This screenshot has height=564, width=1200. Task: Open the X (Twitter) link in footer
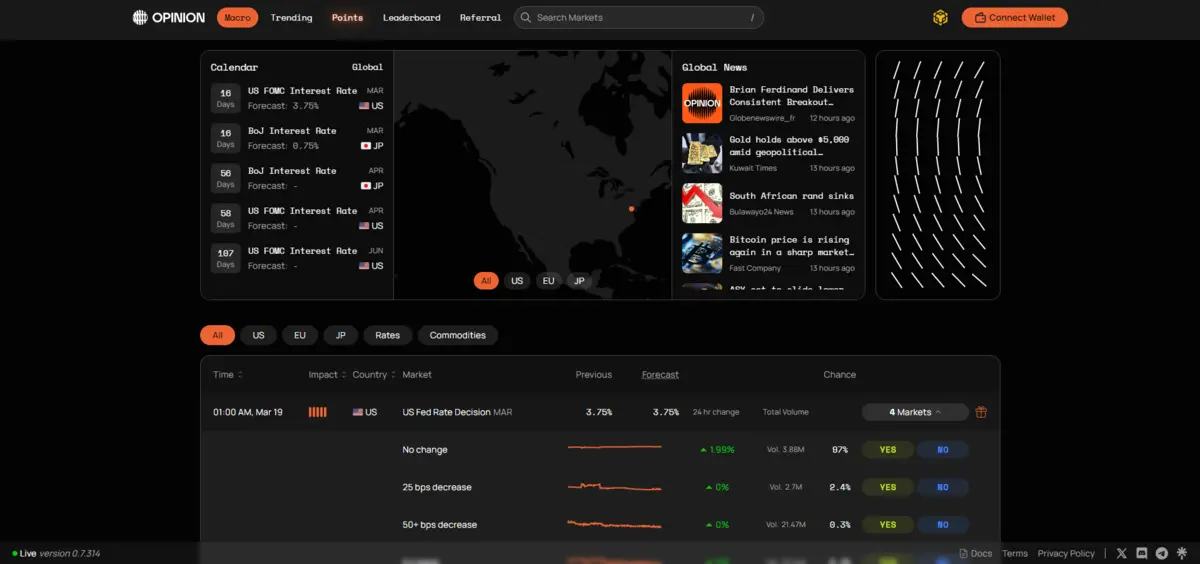(1121, 553)
